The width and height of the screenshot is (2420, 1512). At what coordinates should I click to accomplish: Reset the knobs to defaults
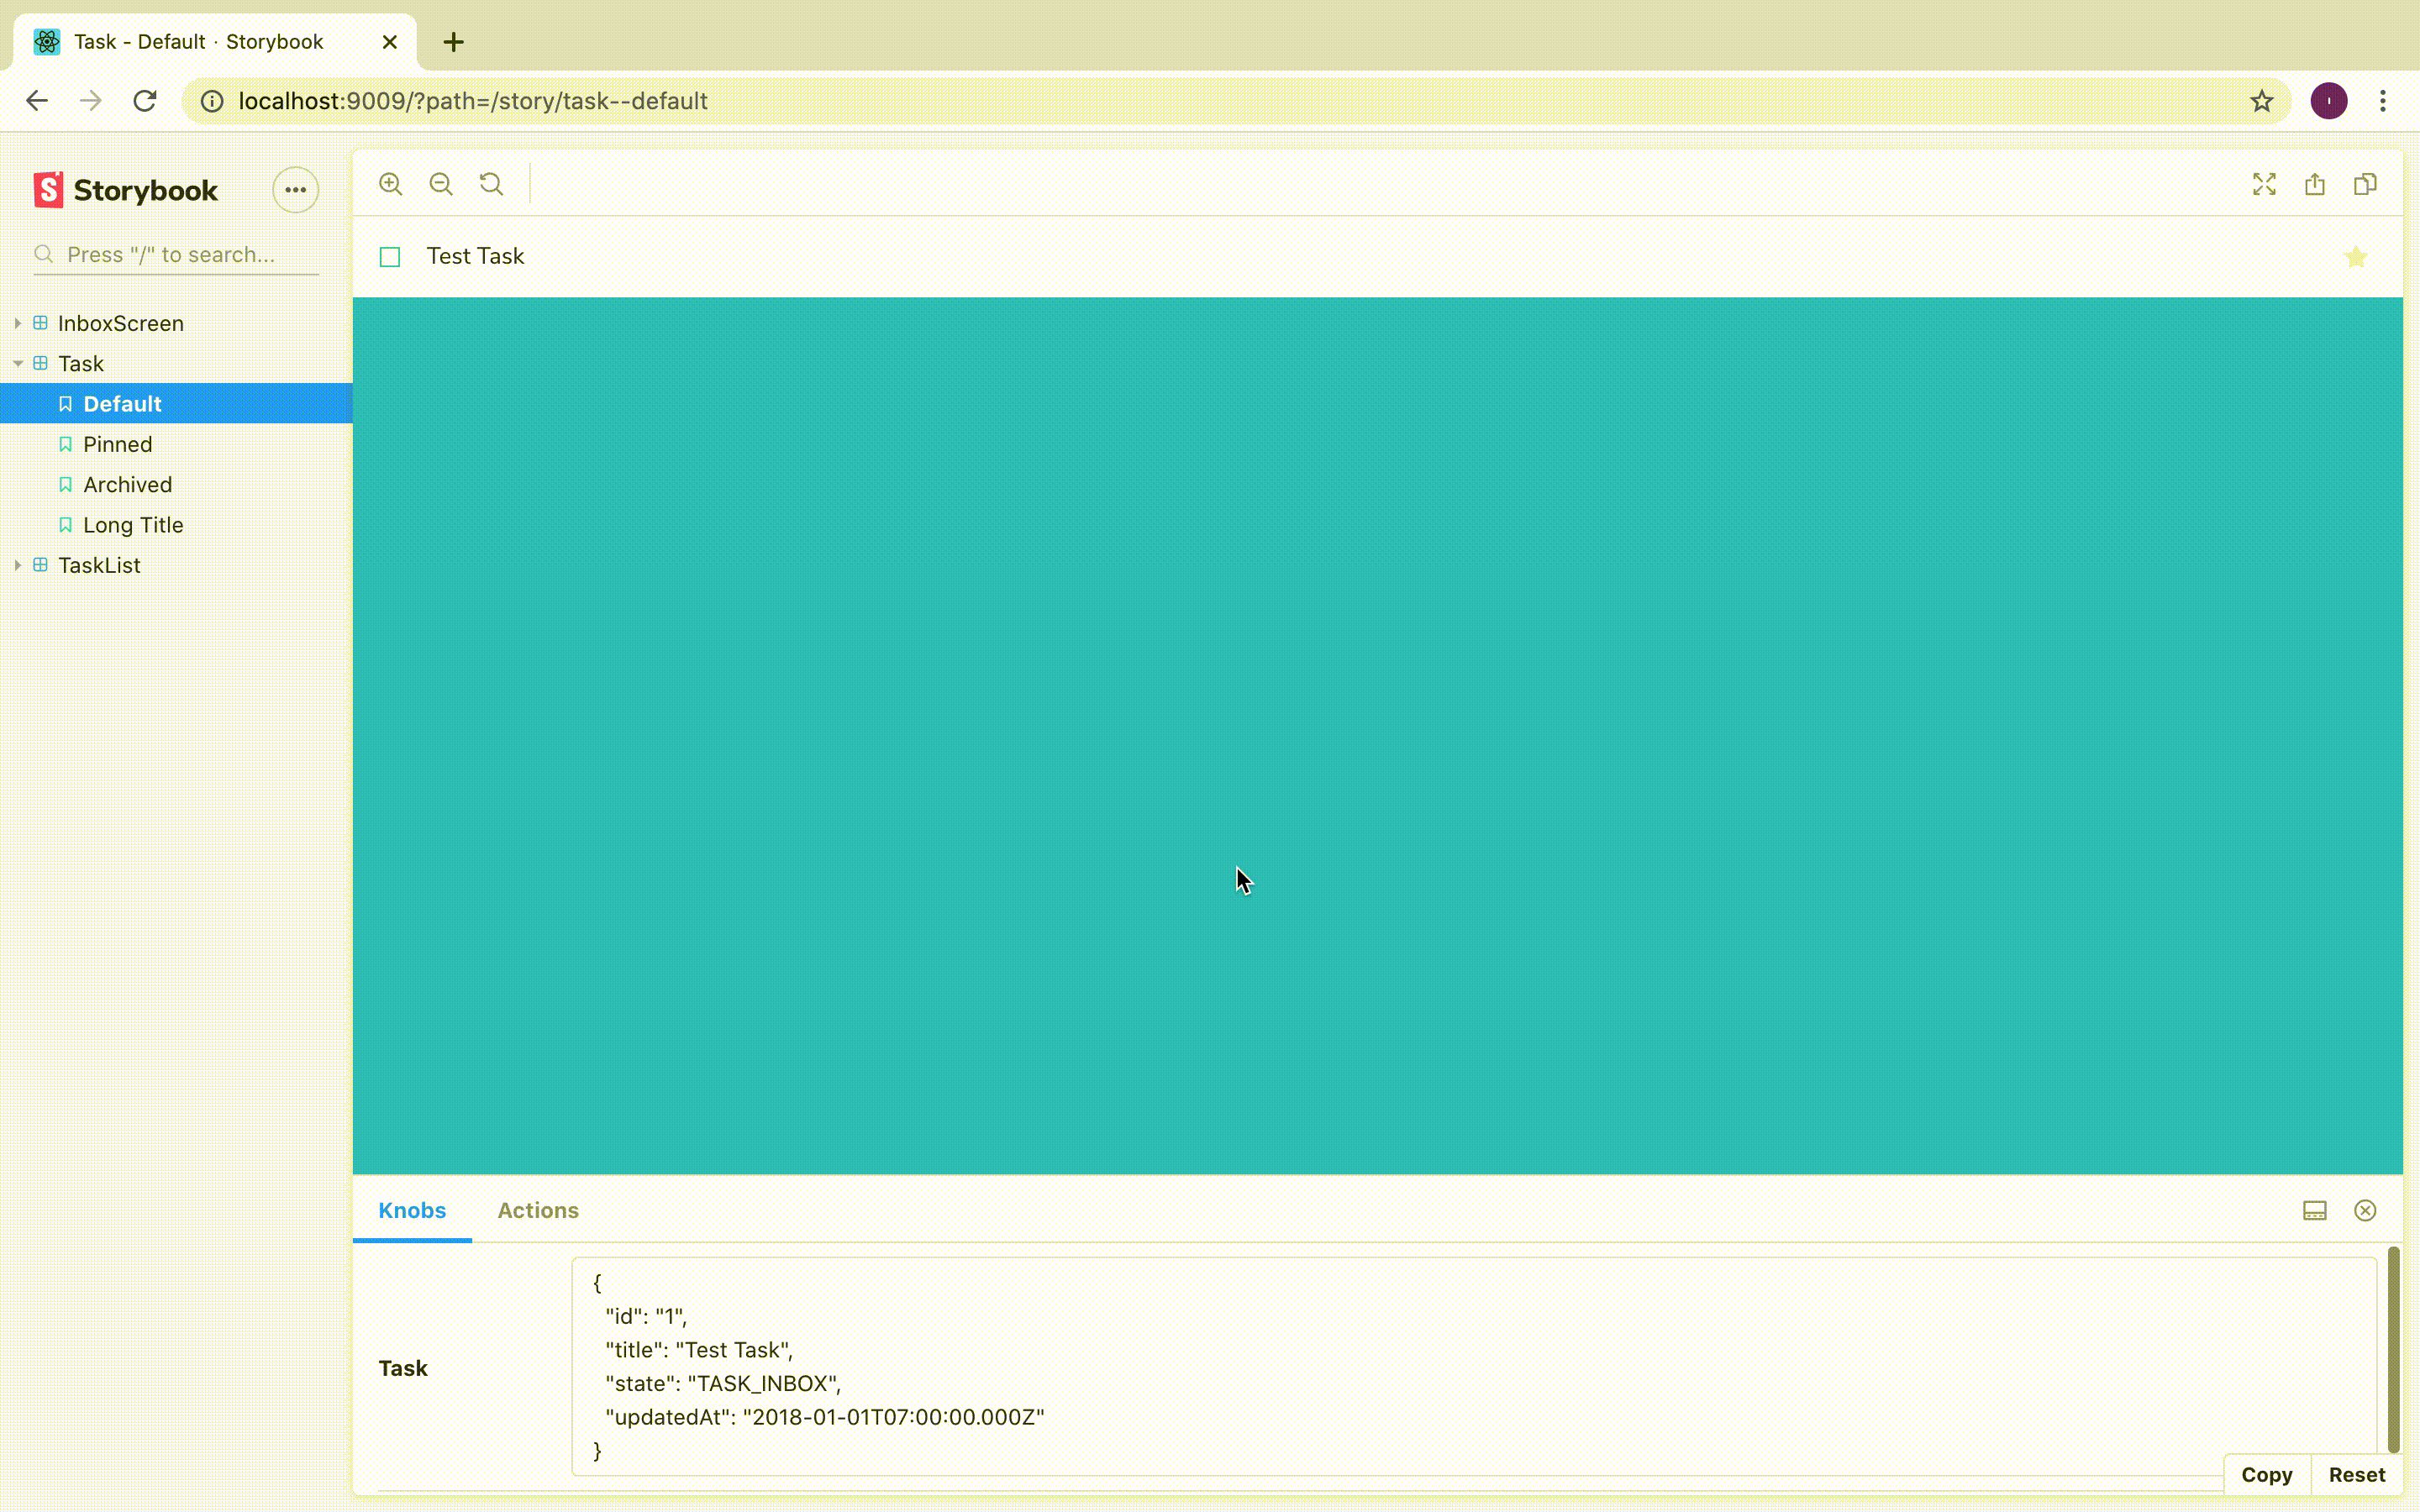click(x=2357, y=1474)
